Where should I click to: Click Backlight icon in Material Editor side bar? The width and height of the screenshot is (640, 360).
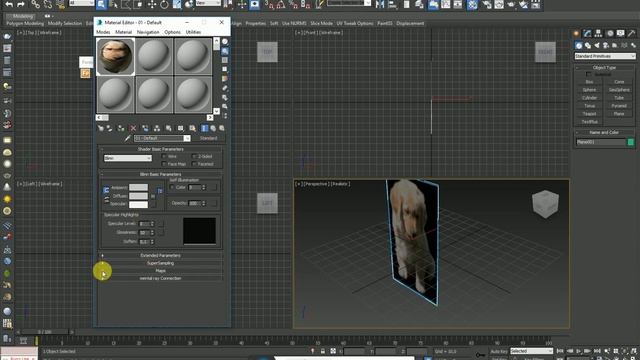click(x=225, y=51)
